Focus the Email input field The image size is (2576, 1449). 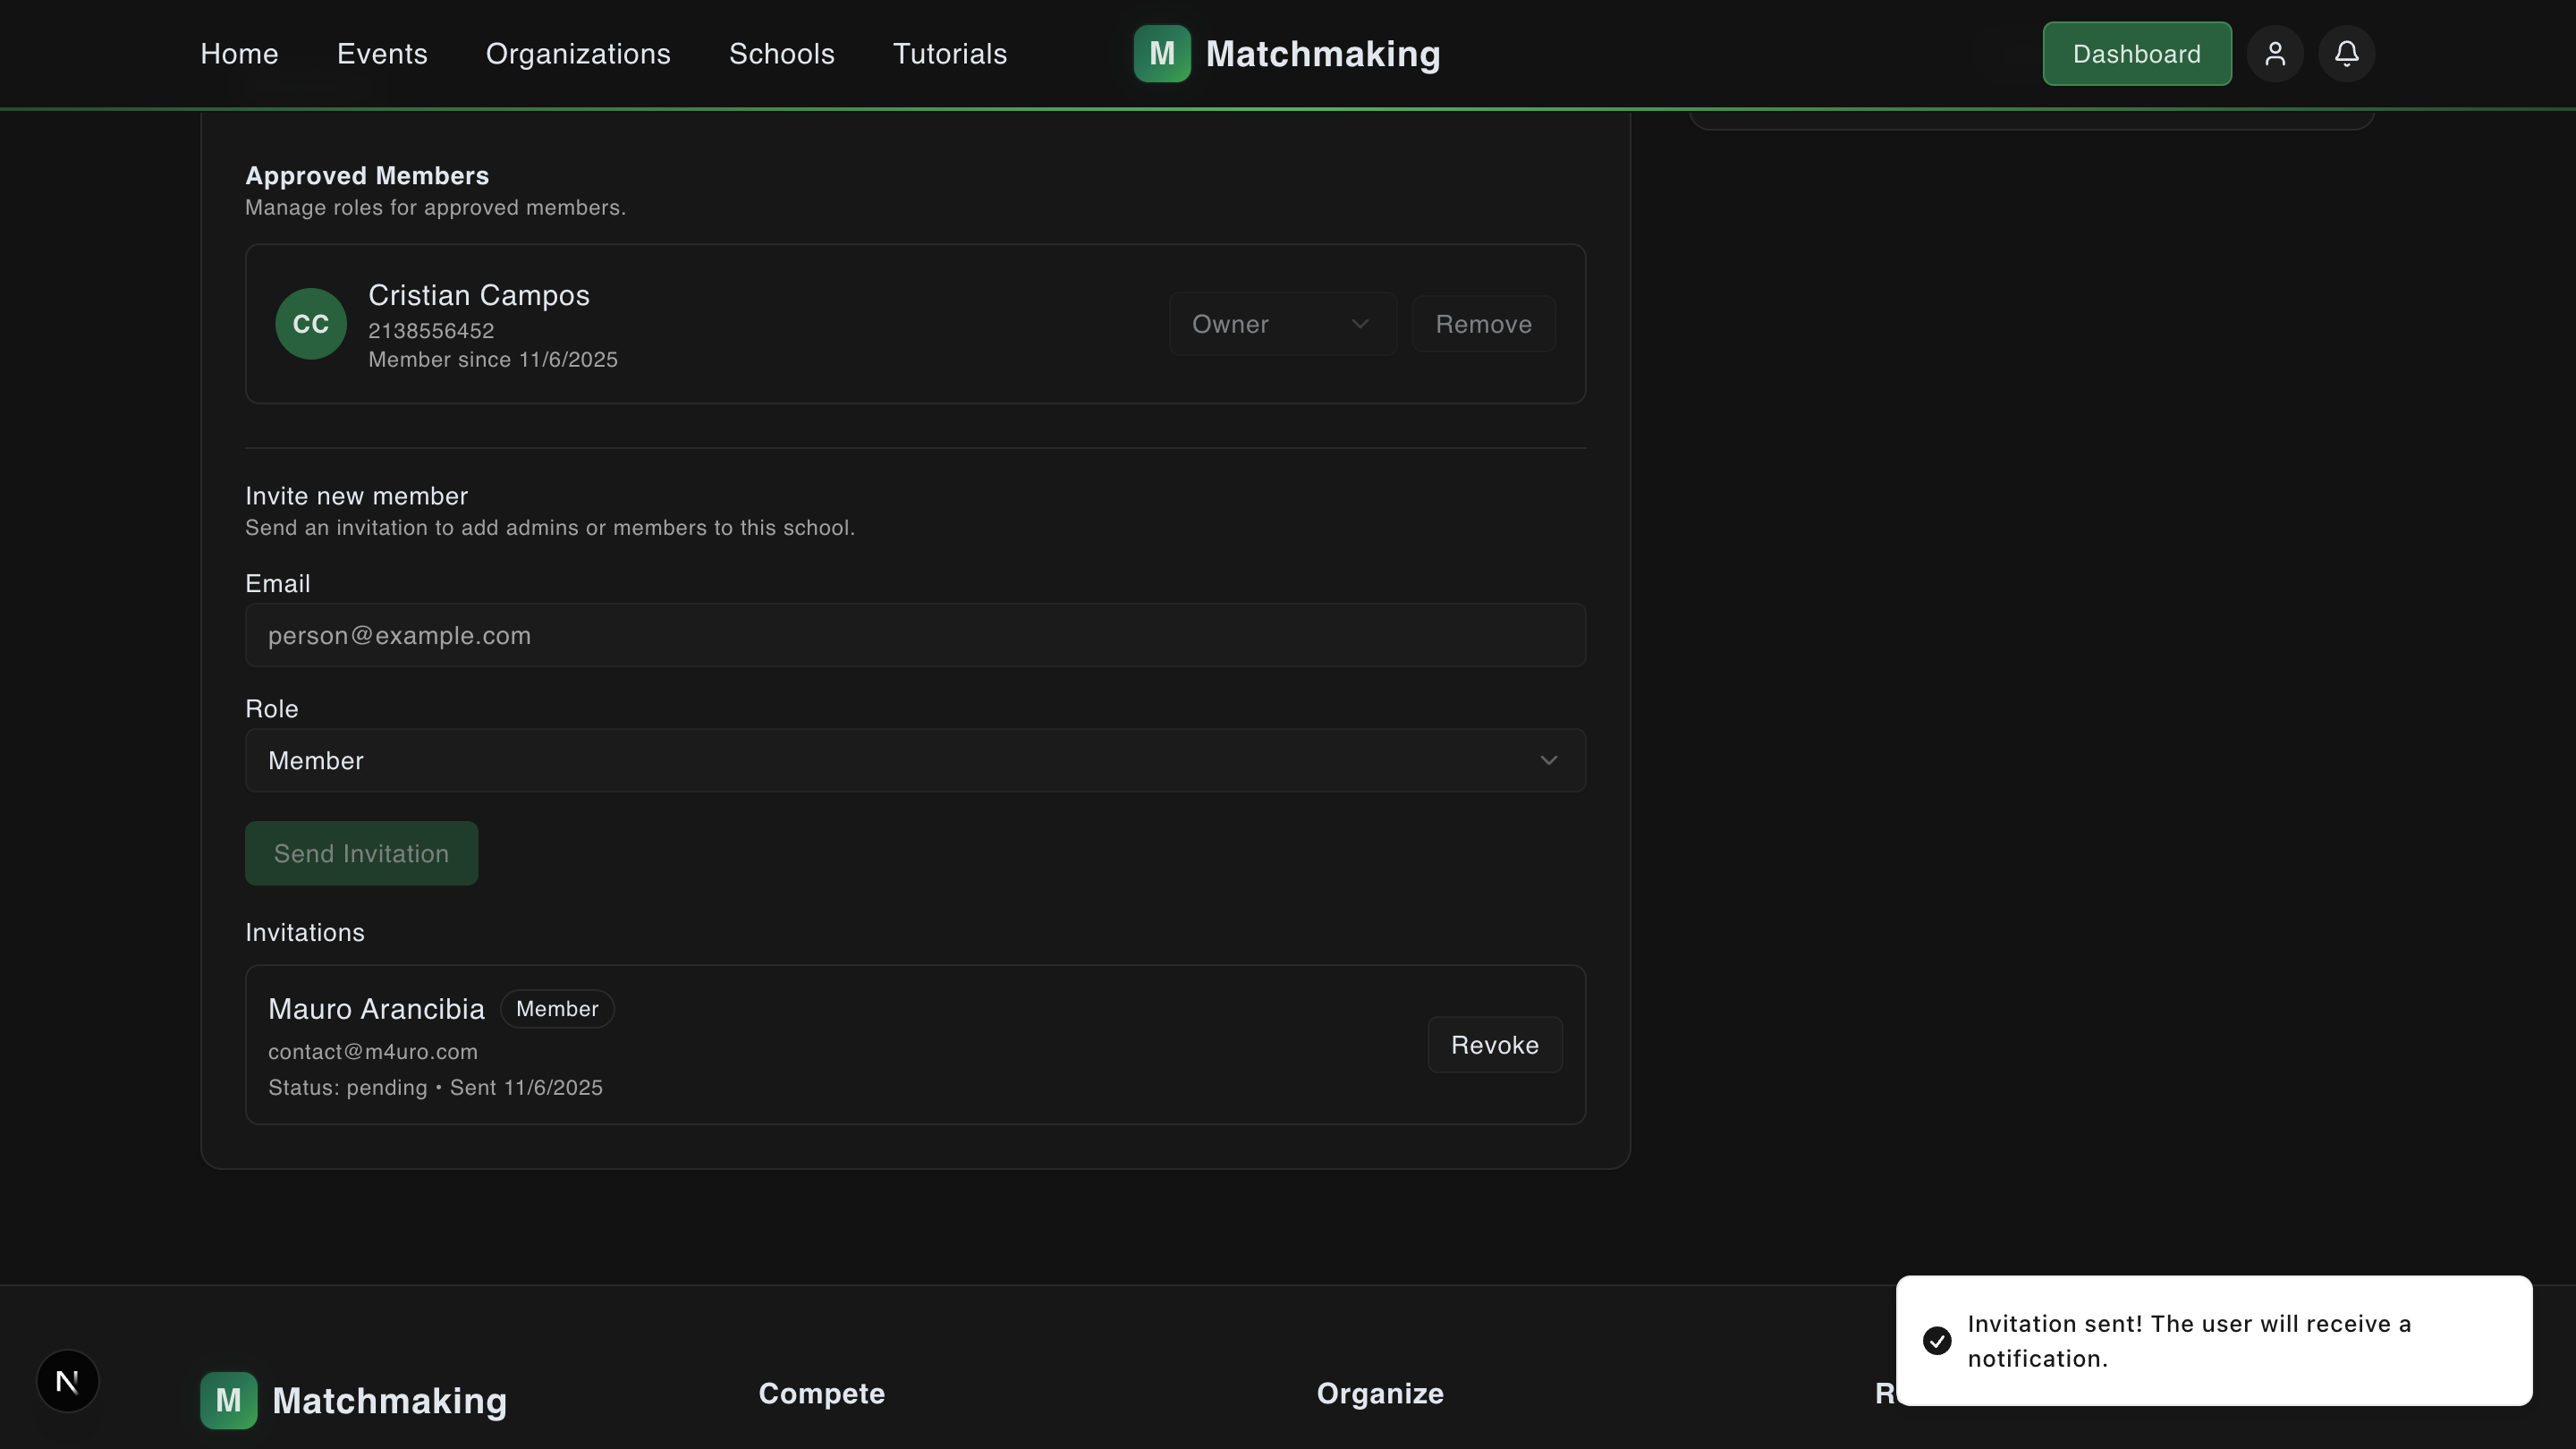[915, 635]
